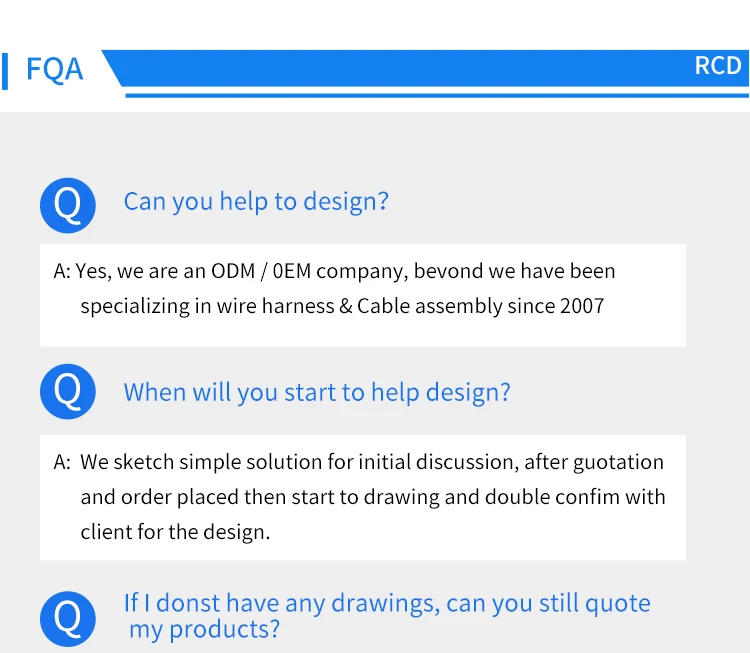
Task: Click the Q icon beside "If I donst have any drawings"
Action: pos(67,619)
